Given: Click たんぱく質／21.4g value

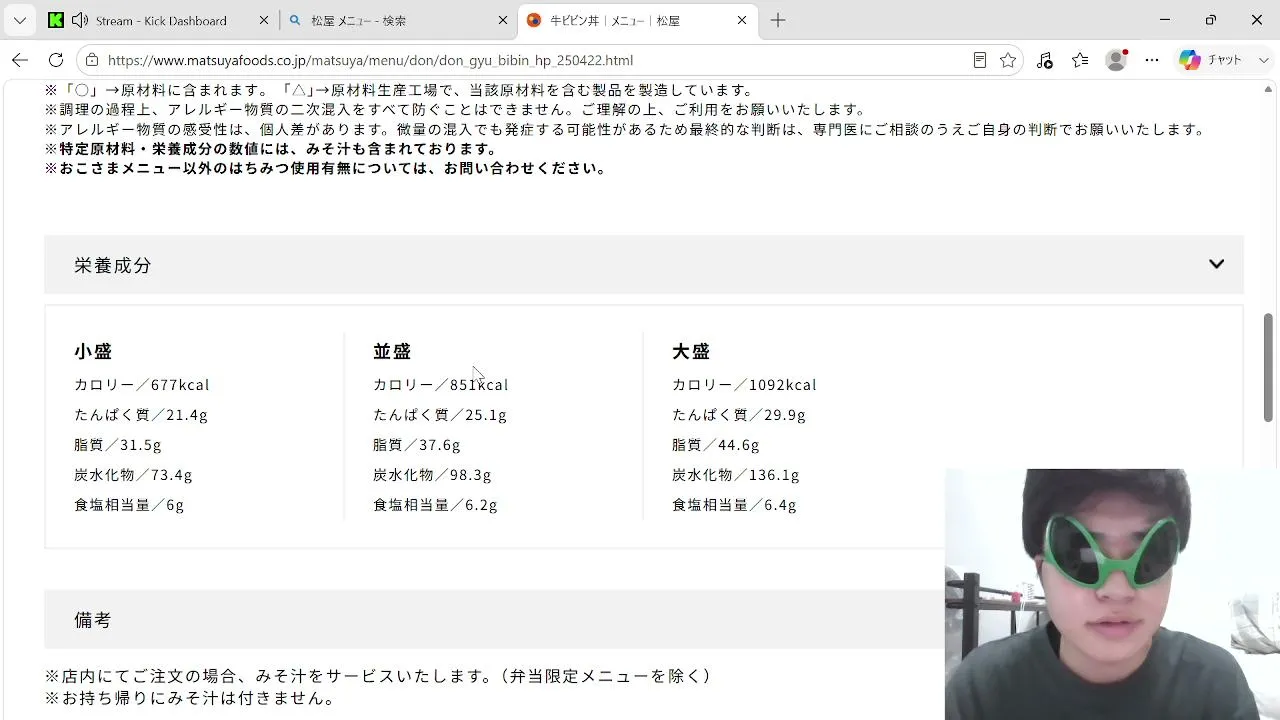Looking at the screenshot, I should pyautogui.click(x=141, y=414).
